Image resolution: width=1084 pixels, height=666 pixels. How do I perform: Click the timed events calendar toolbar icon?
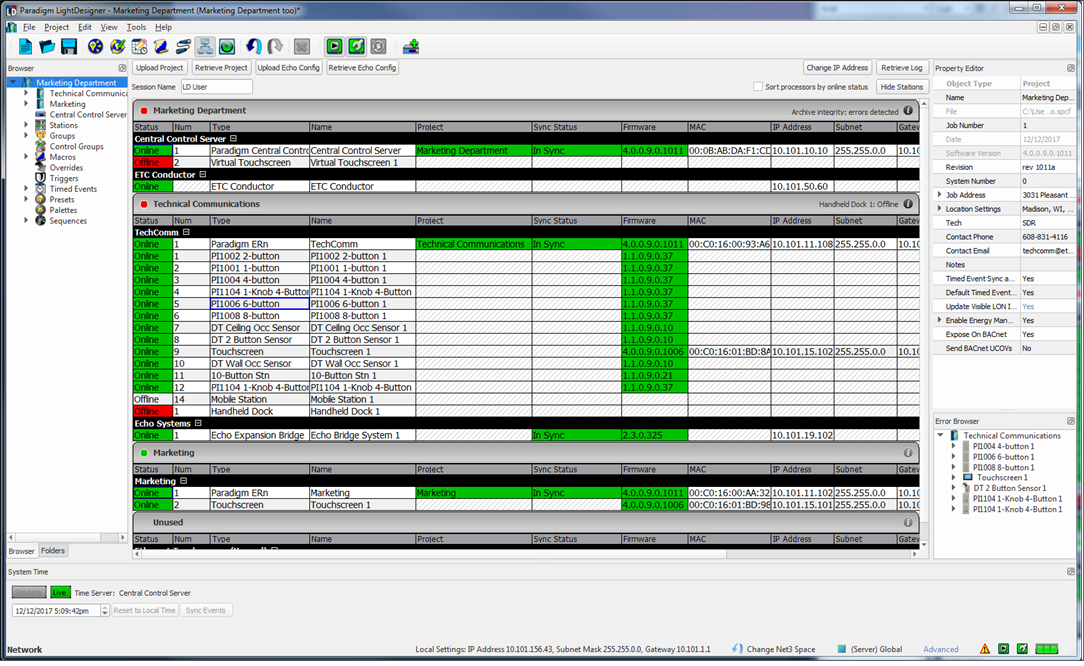click(139, 46)
